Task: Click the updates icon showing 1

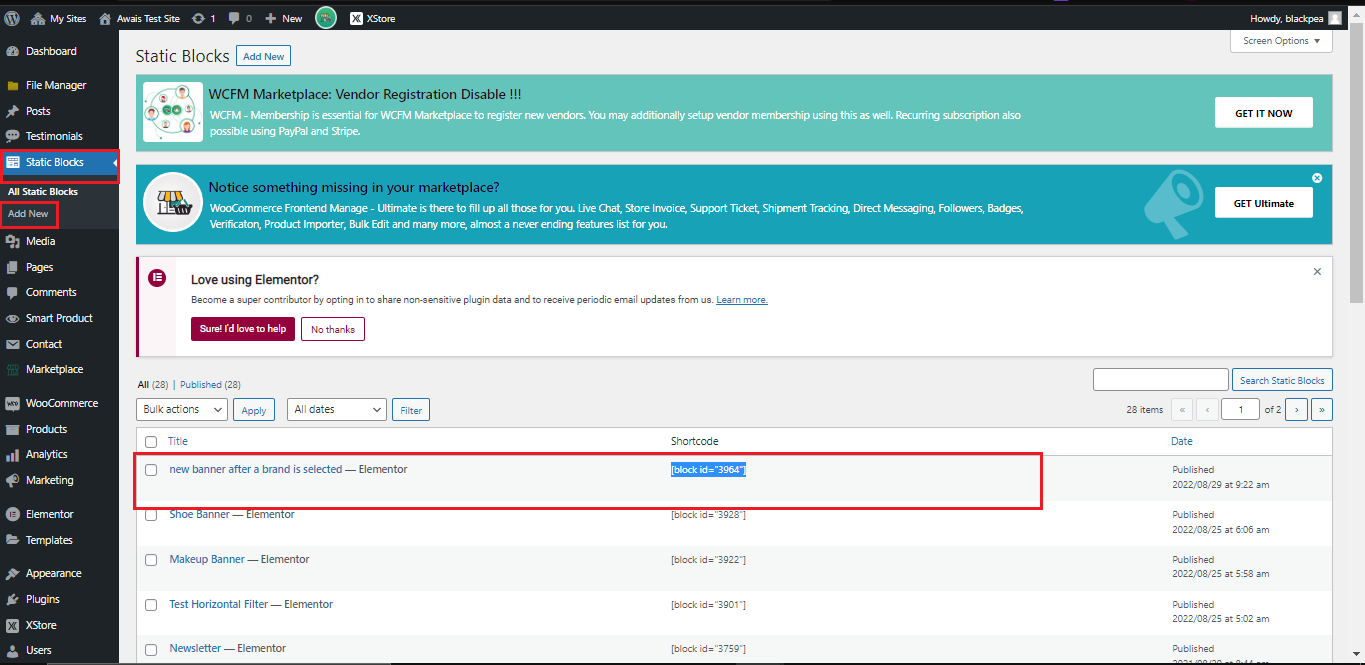Action: point(203,18)
